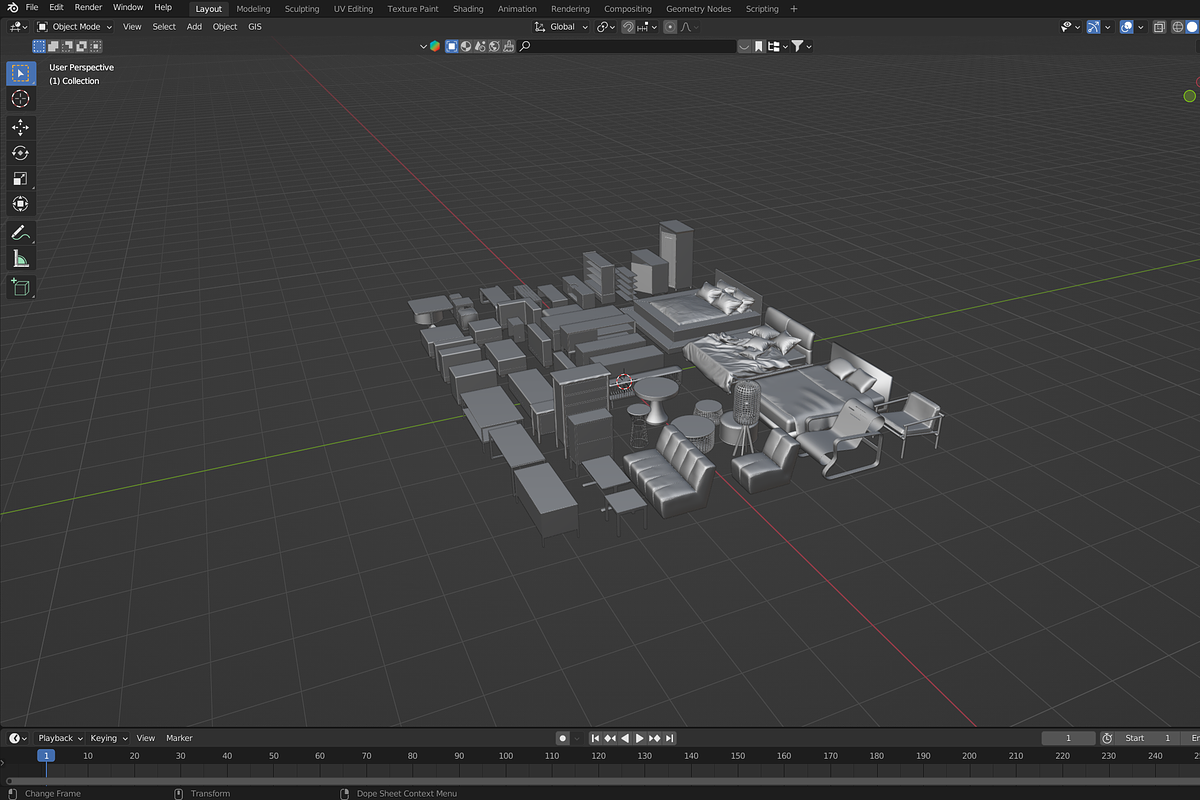This screenshot has height=800, width=1200.
Task: Open Global transform orientation dropdown
Action: (x=561, y=27)
